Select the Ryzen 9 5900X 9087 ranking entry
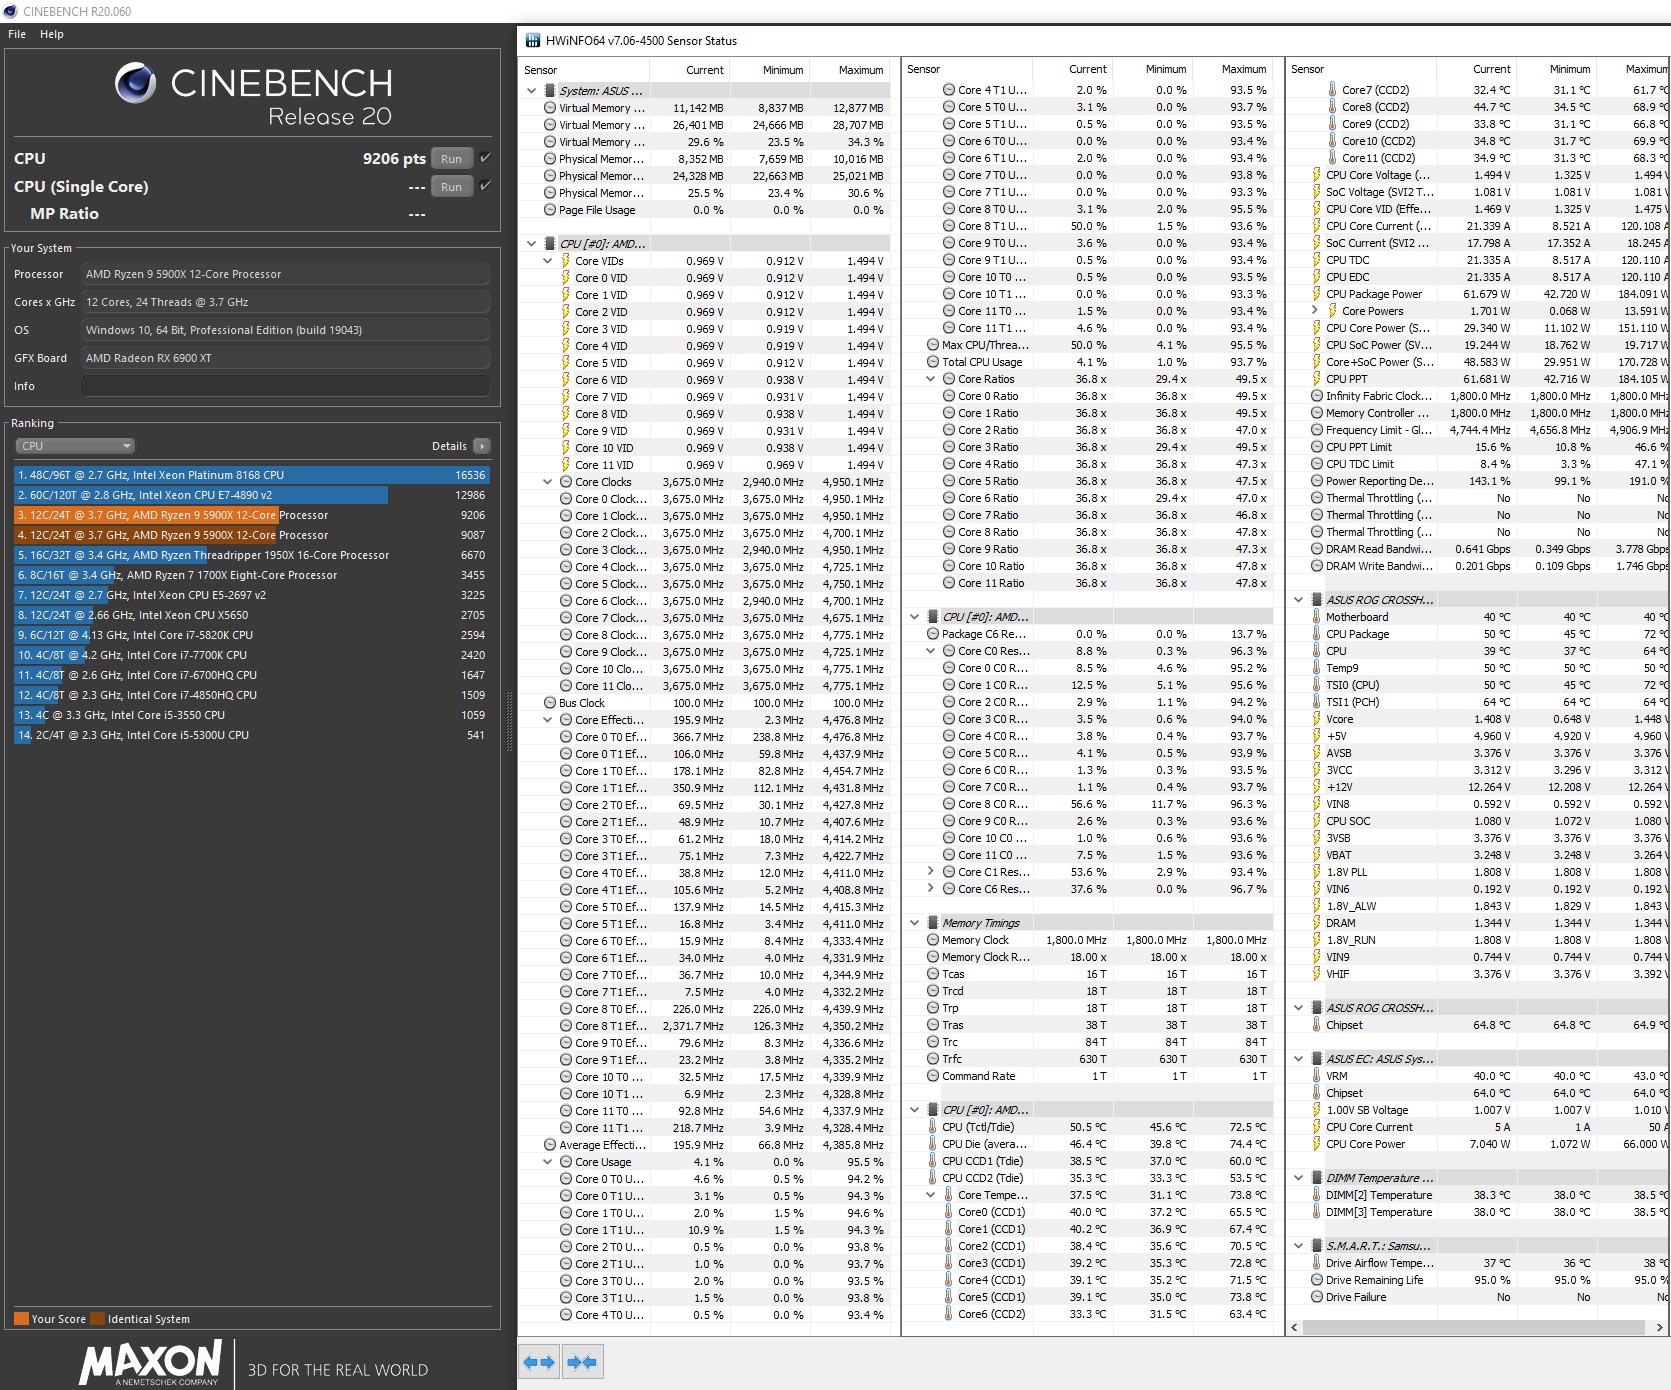This screenshot has height=1390, width=1671. point(252,535)
